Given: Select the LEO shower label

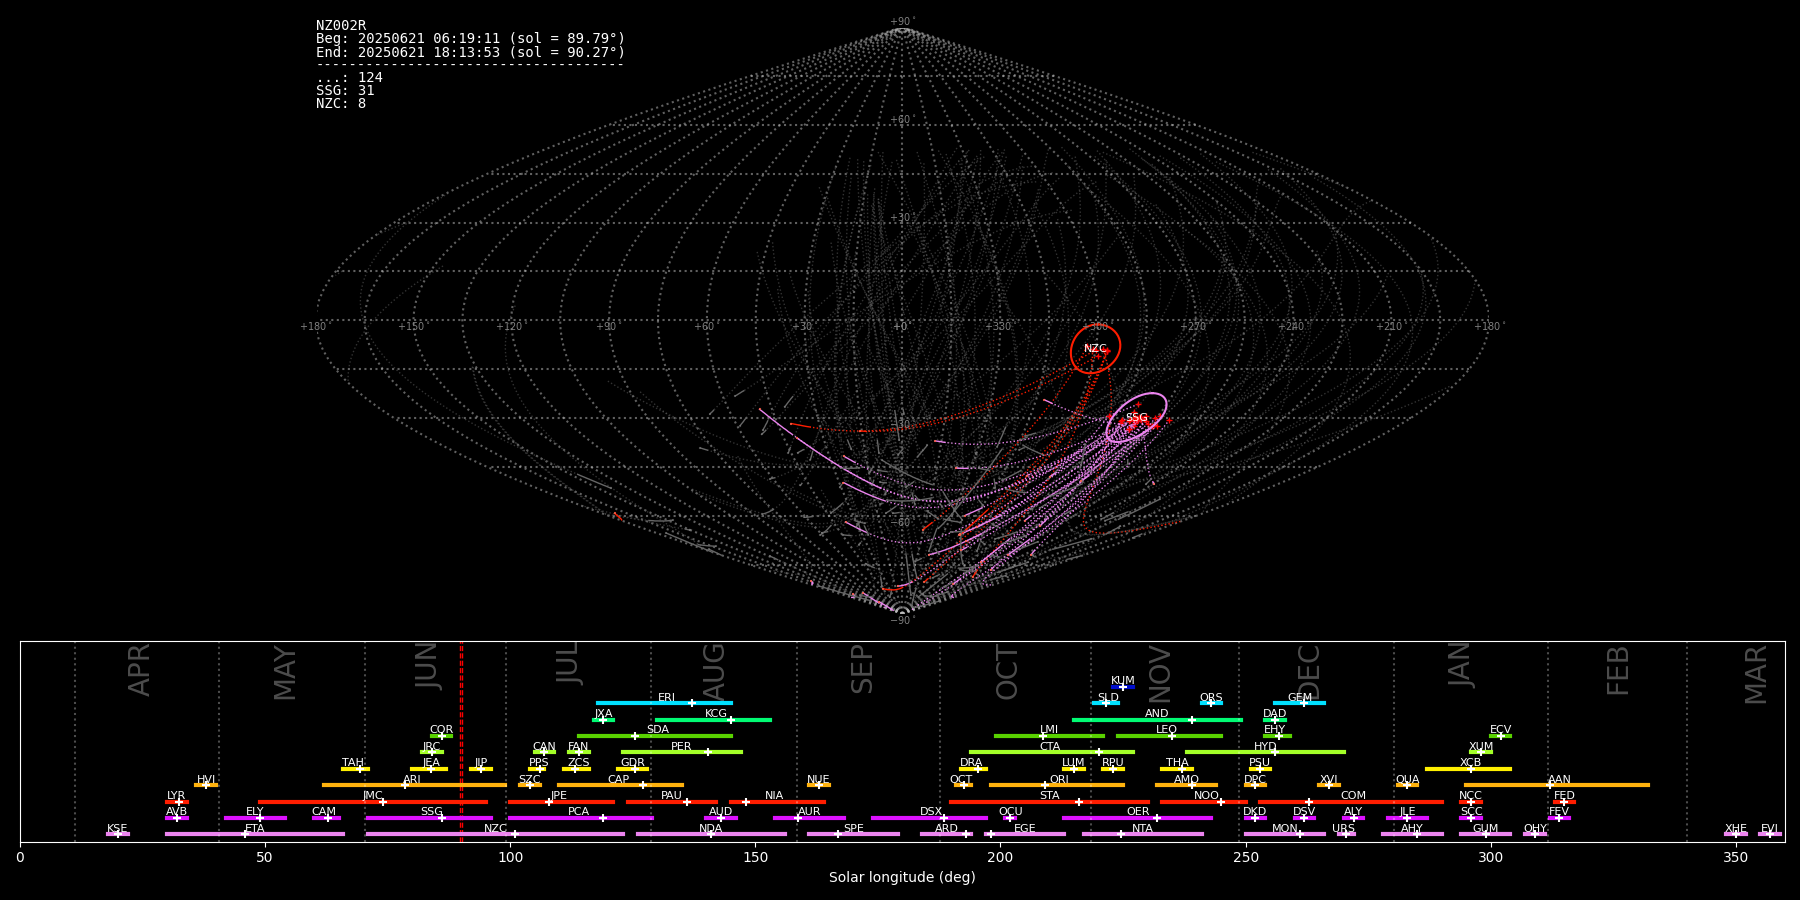Looking at the screenshot, I should [1166, 730].
